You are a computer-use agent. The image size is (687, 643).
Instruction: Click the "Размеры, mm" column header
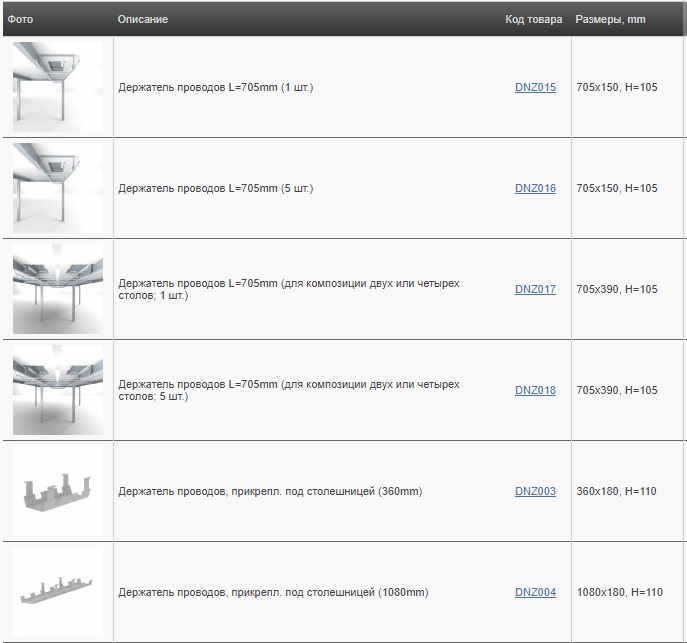point(608,20)
